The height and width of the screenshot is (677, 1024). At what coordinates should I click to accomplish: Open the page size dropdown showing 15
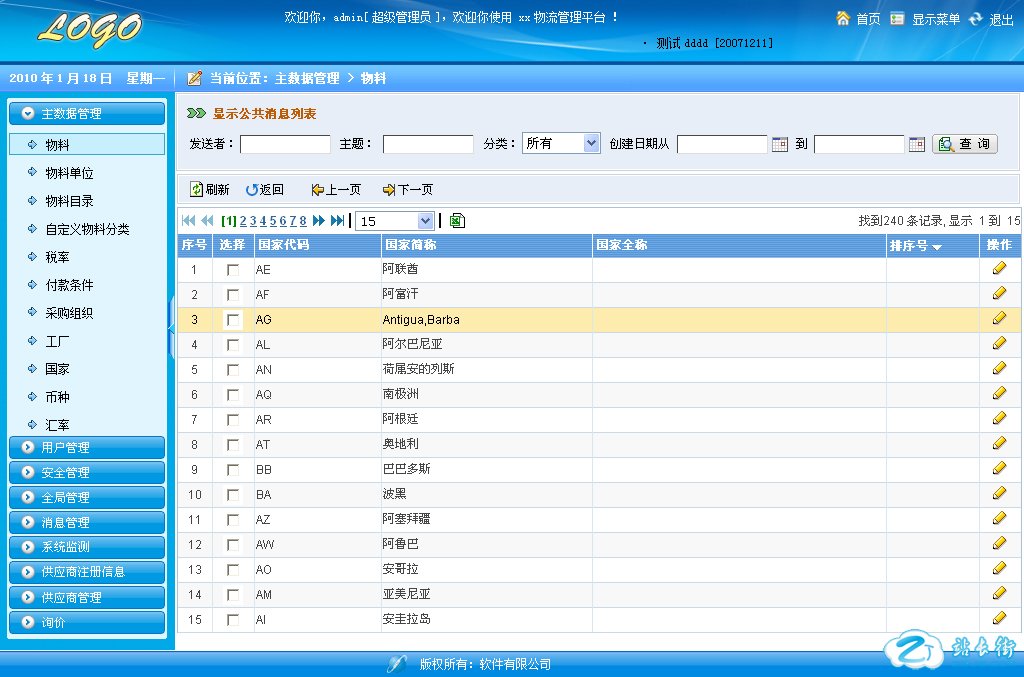(x=395, y=221)
